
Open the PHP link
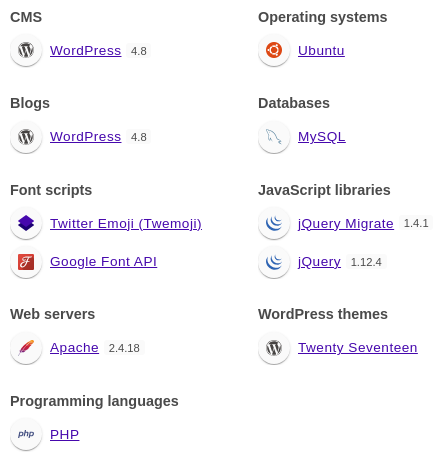64,434
